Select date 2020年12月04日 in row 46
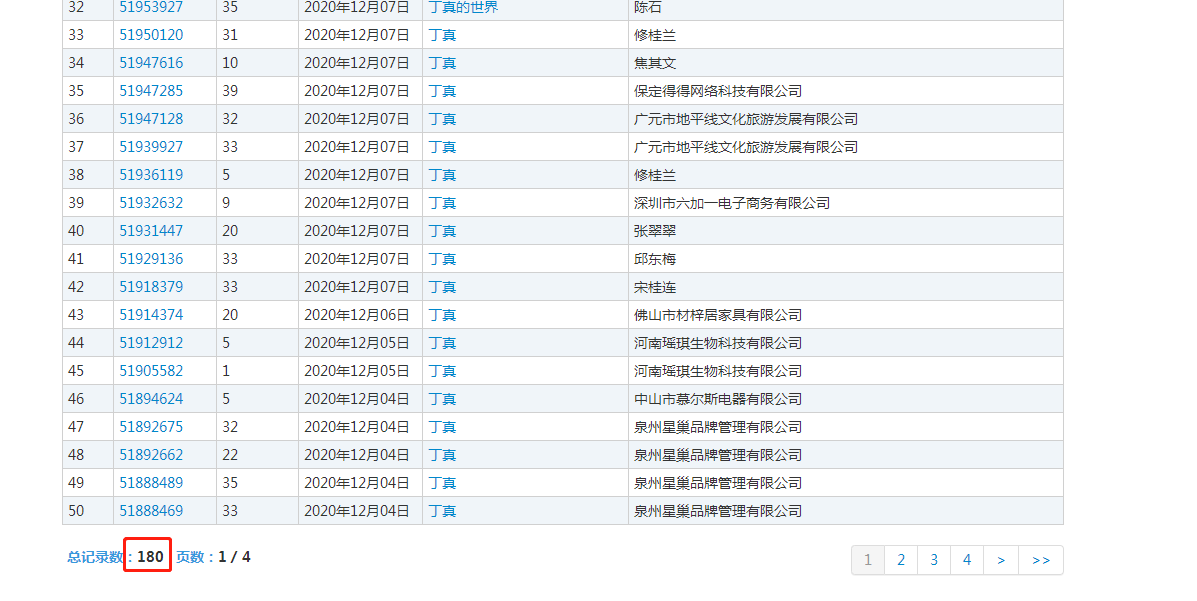 pos(357,399)
